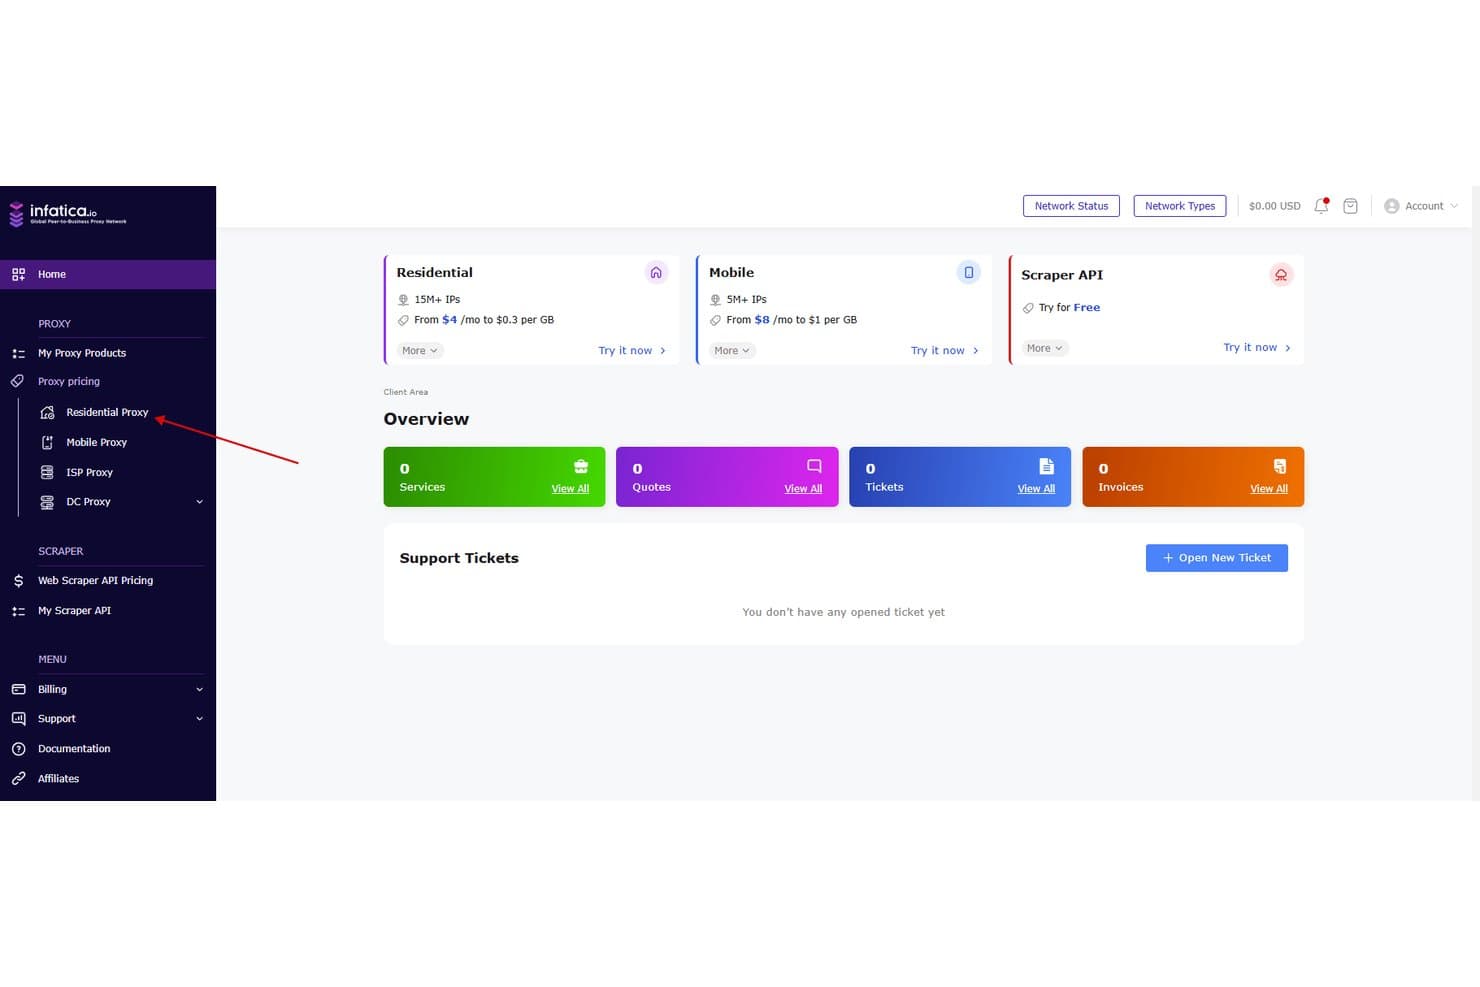Click View All on Services tile
1480x987 pixels.
(x=570, y=489)
